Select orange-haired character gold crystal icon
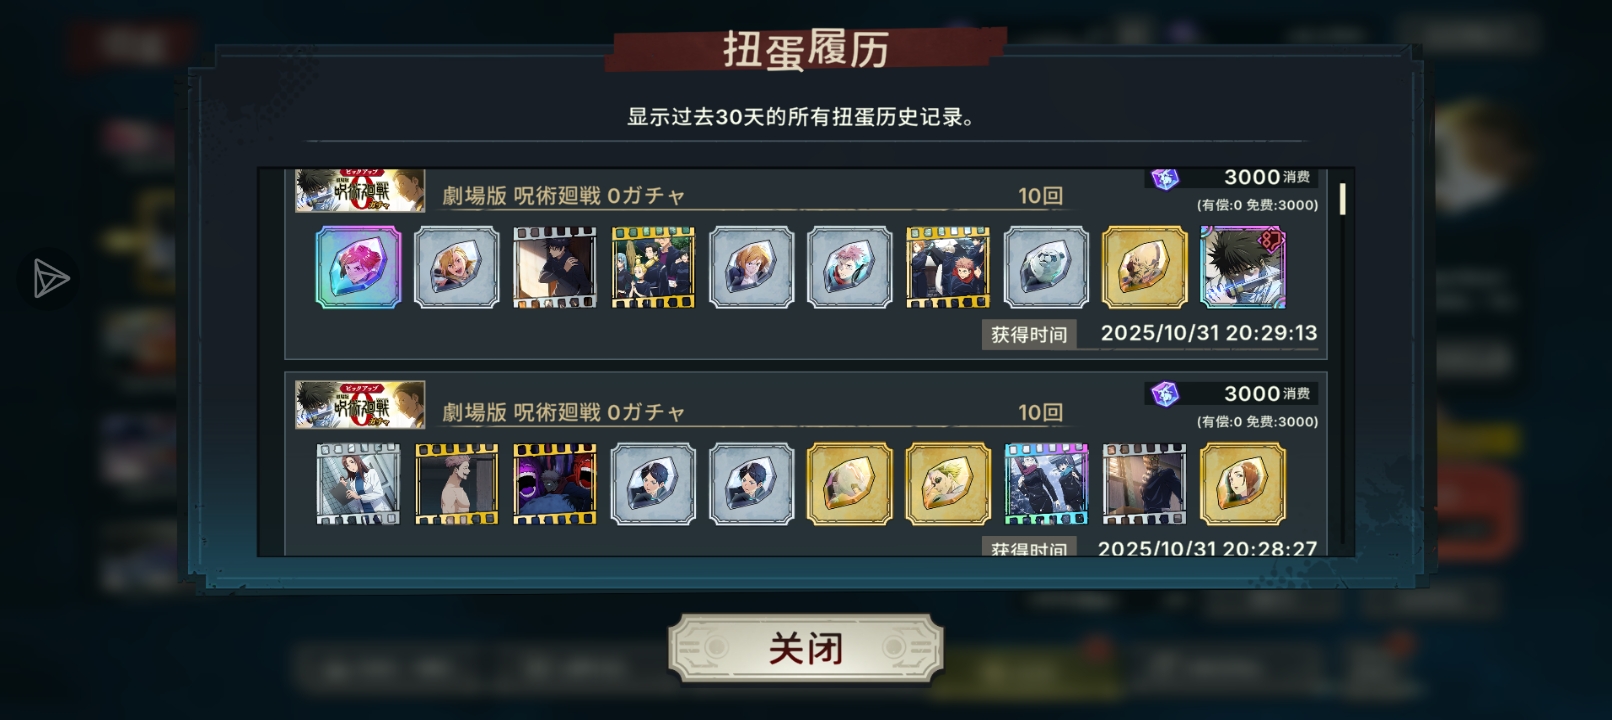1612x720 pixels. pyautogui.click(x=1243, y=484)
